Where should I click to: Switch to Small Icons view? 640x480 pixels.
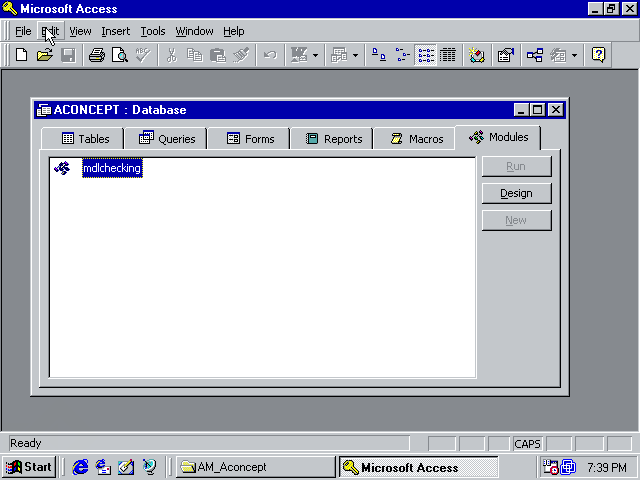click(402, 55)
